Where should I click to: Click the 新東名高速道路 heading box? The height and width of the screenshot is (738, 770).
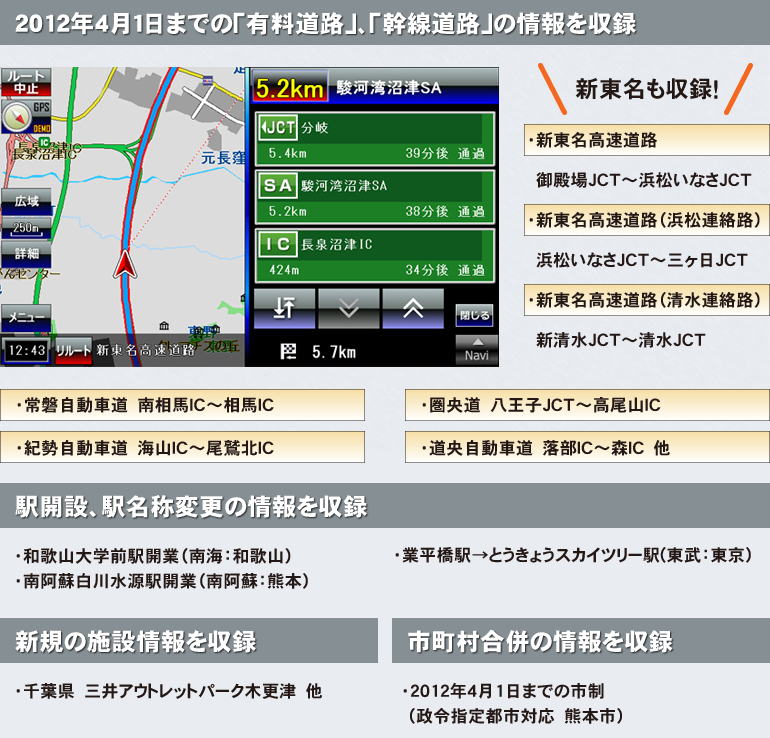(x=646, y=140)
